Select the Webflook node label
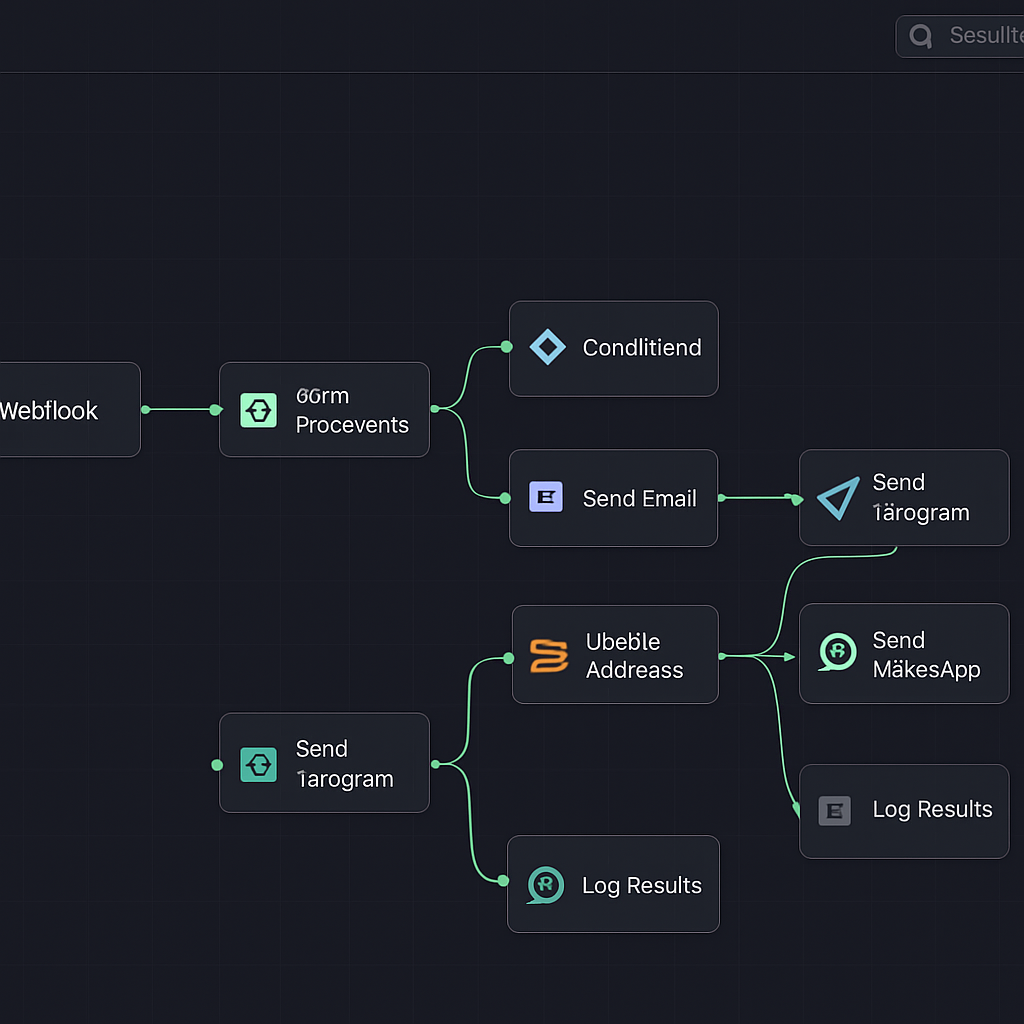This screenshot has height=1024, width=1024. 49,411
